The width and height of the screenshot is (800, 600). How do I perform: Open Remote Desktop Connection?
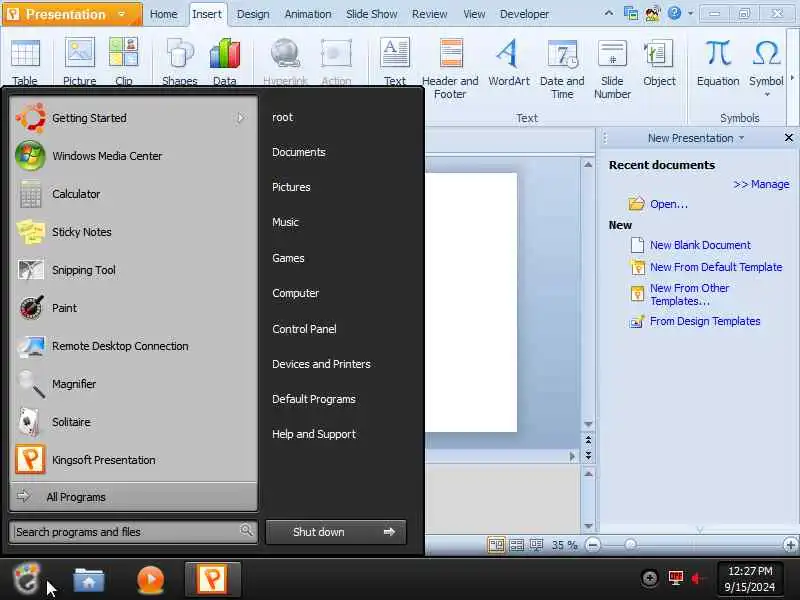134,346
